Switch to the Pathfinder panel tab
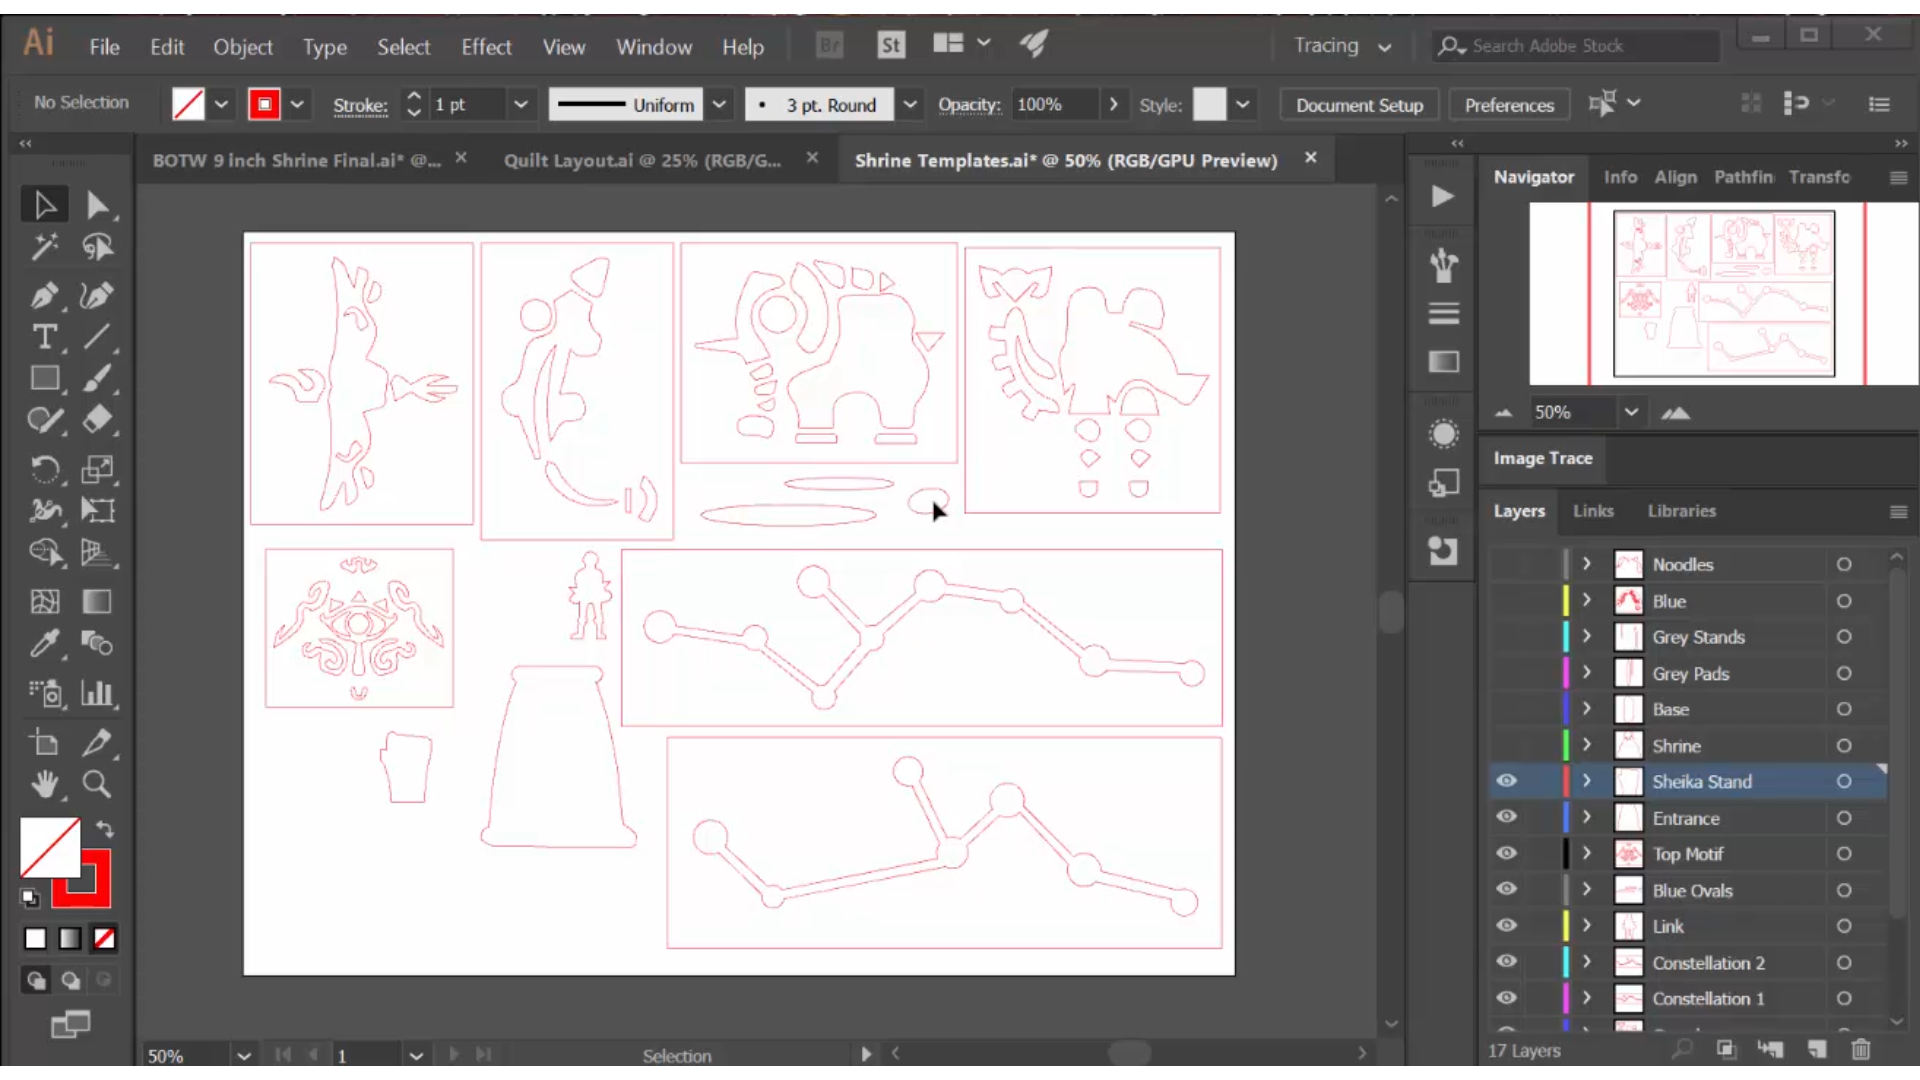1920x1080 pixels. (1743, 177)
